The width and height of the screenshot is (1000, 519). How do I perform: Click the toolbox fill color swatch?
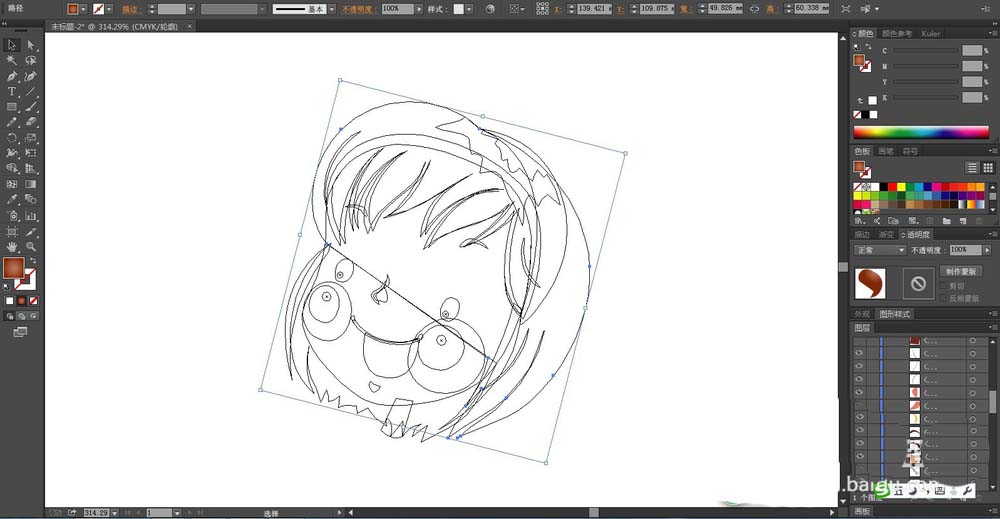coord(13,268)
